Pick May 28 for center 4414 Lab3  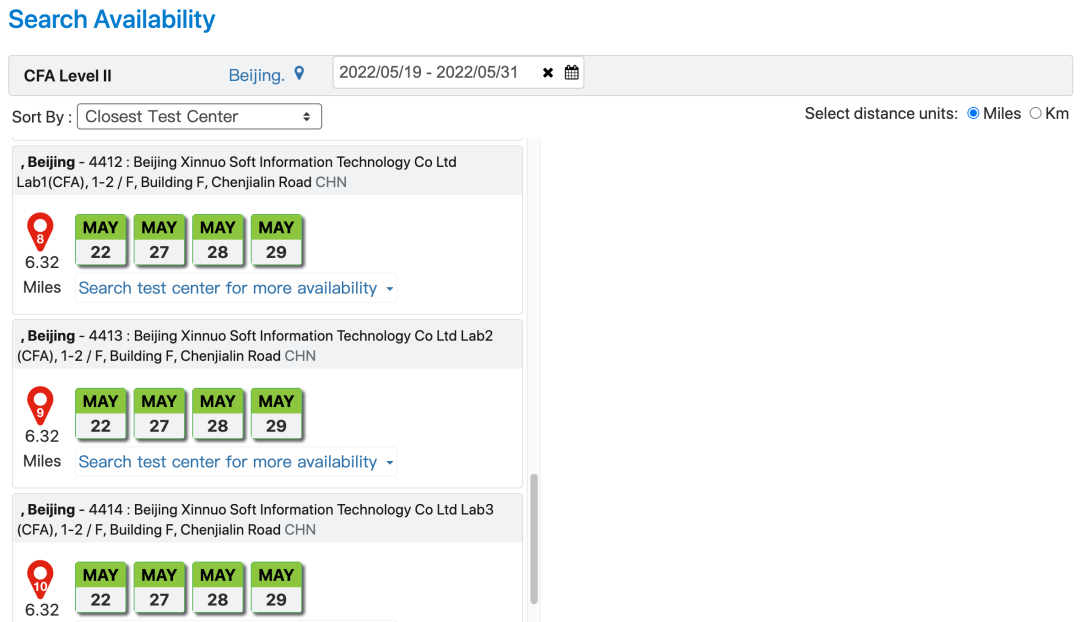coord(218,588)
